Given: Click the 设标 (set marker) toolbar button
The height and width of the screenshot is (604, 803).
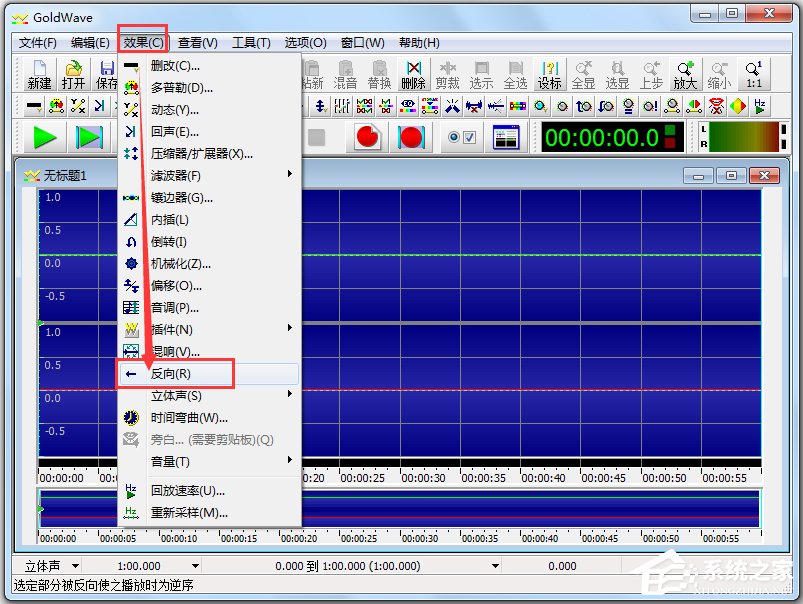Looking at the screenshot, I should tap(550, 75).
